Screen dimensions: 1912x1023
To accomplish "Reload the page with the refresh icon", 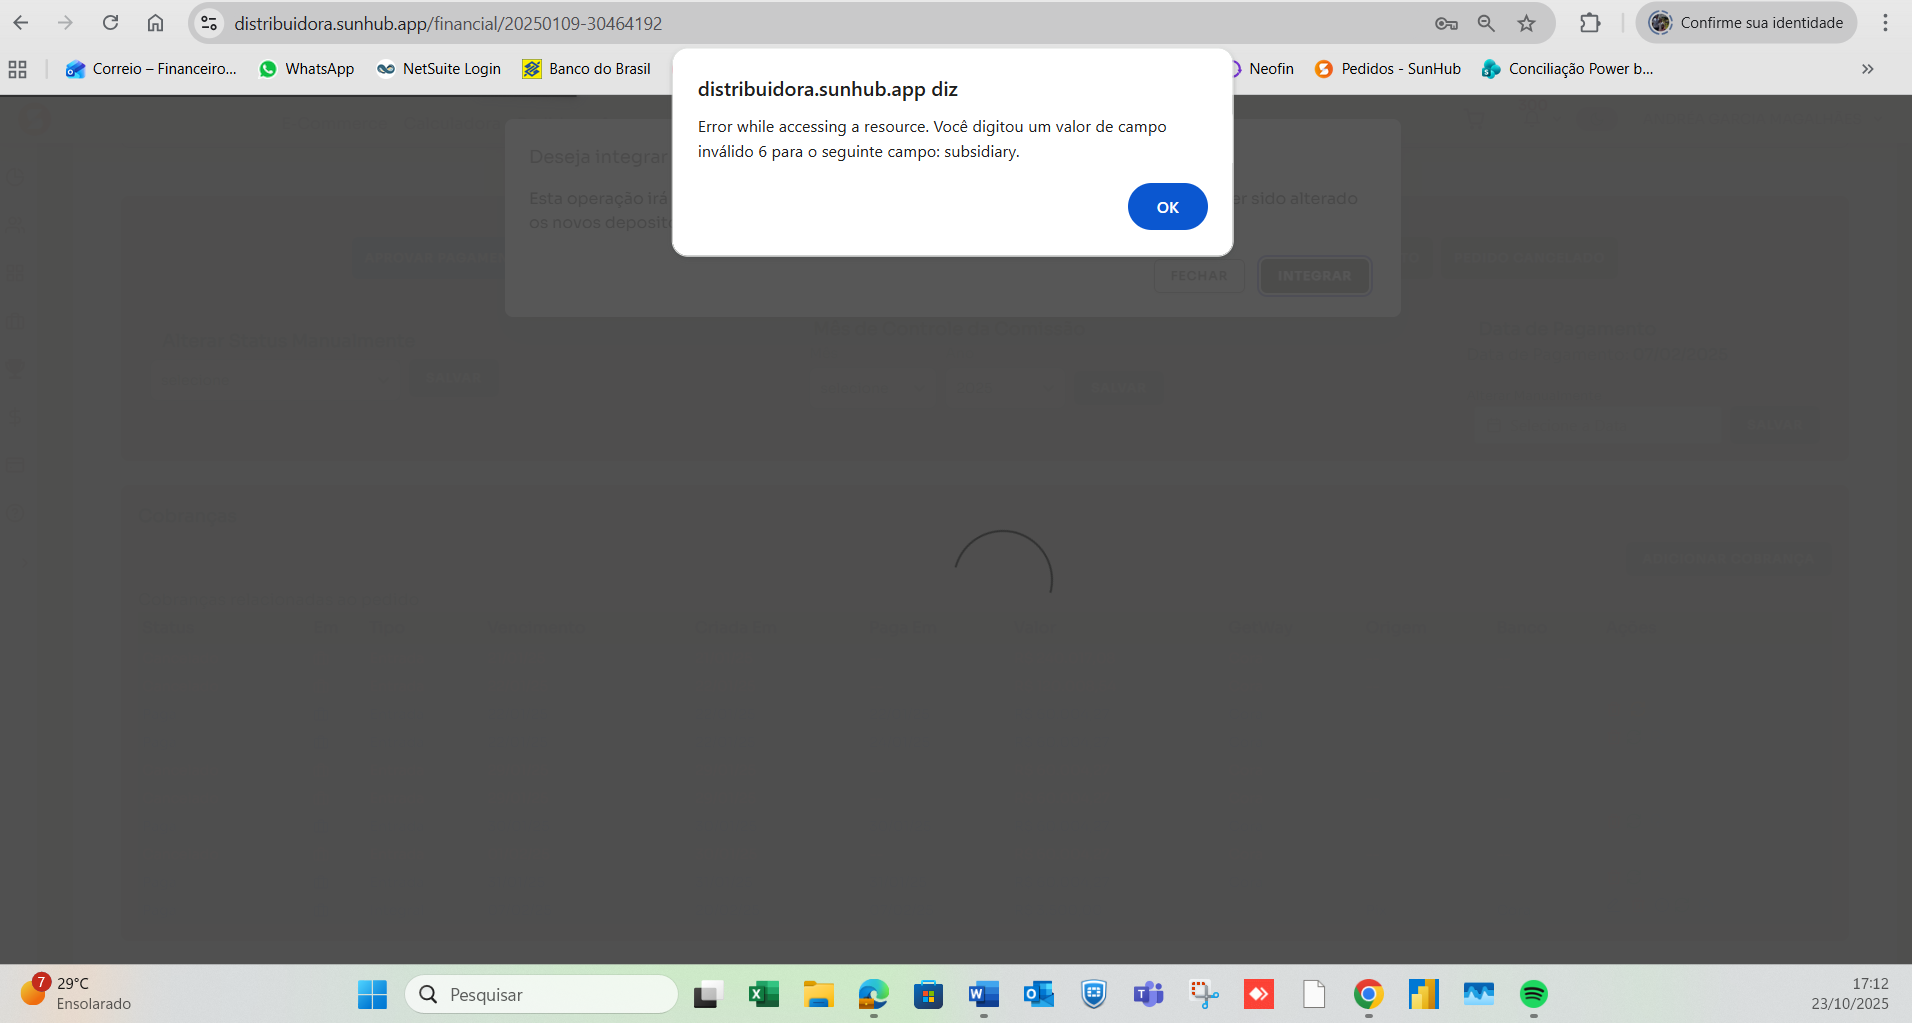I will [111, 23].
